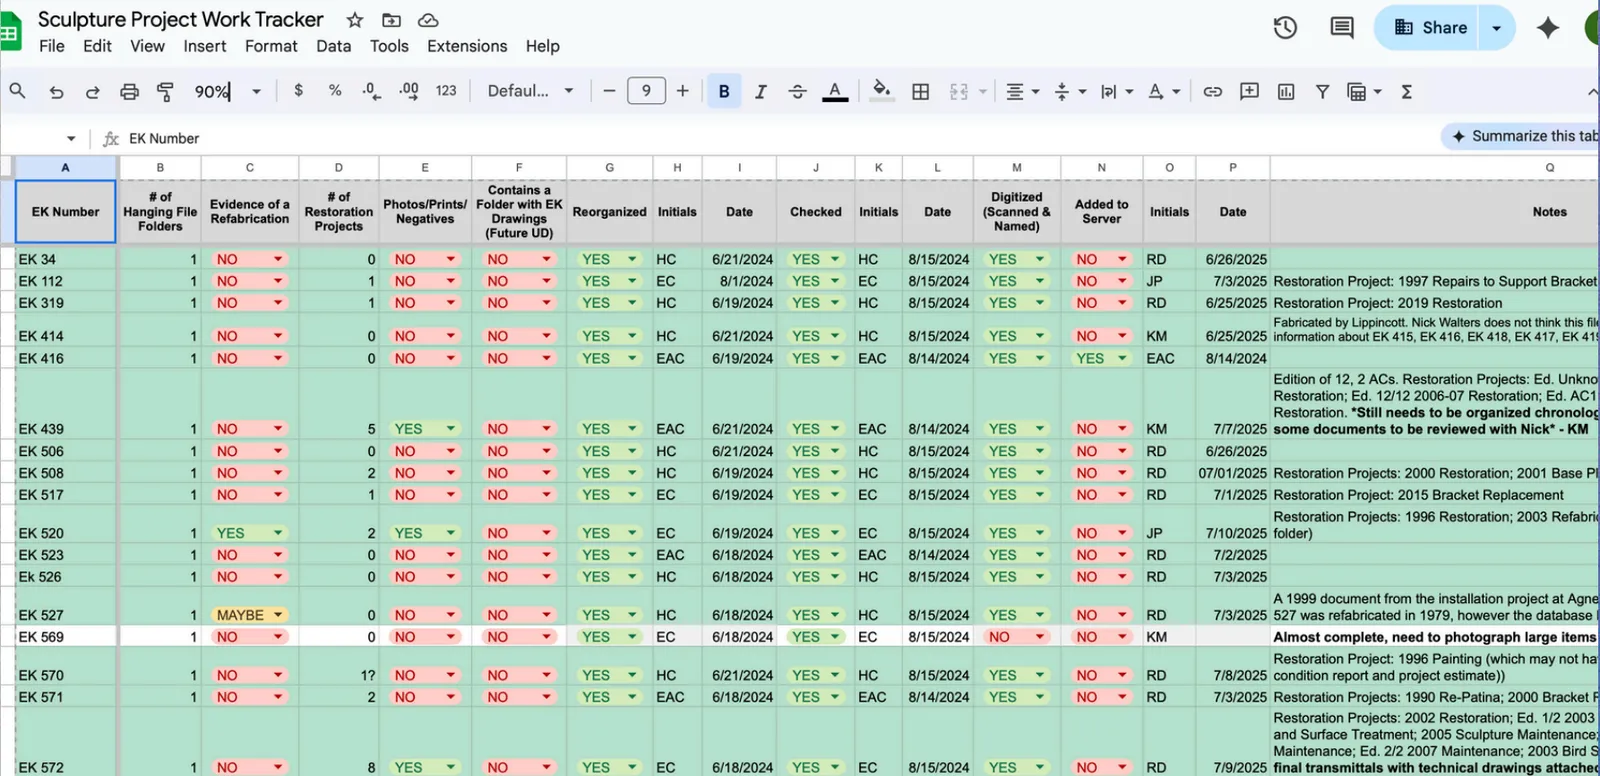Toggle Italic formatting button
The image size is (1600, 776).
(x=760, y=92)
